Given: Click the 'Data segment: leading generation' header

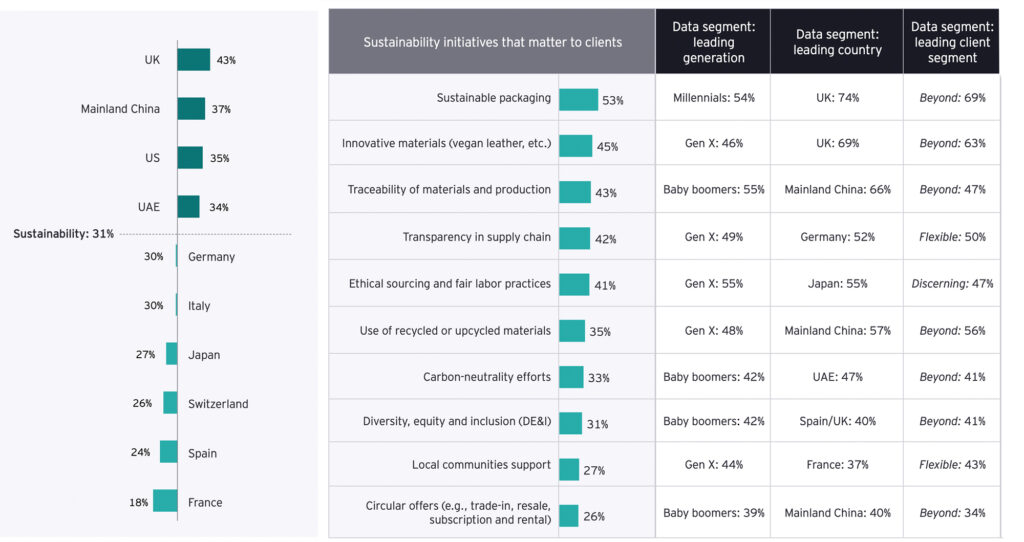Looking at the screenshot, I should [713, 42].
